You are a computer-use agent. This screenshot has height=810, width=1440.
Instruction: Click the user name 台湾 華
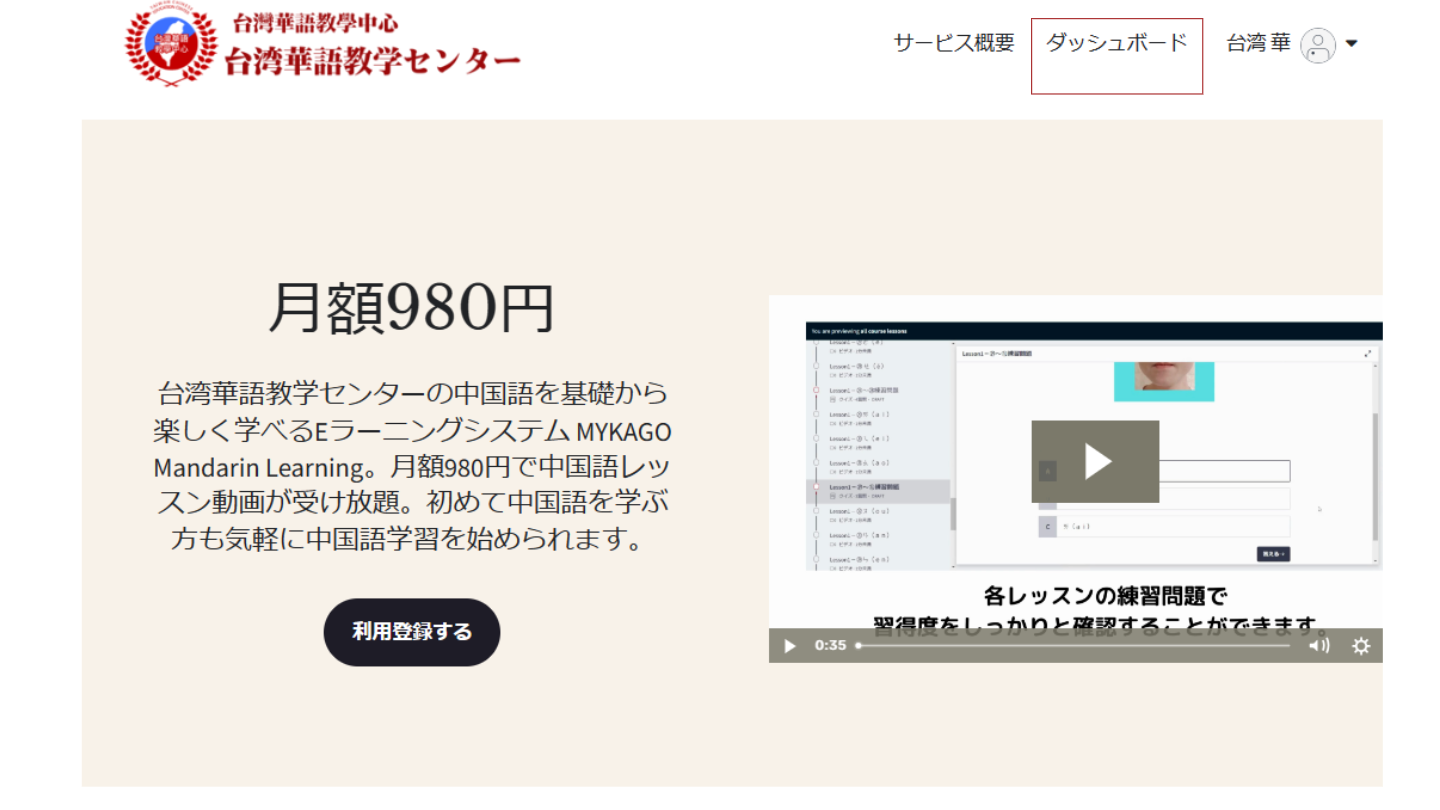(x=1258, y=43)
